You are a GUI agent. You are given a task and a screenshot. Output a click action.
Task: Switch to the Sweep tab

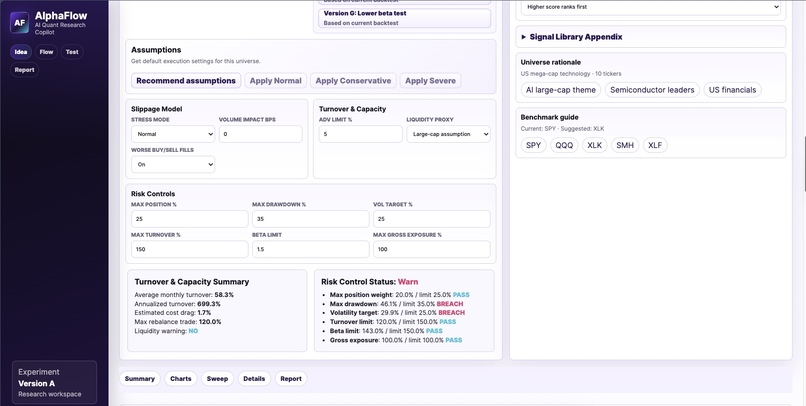coord(217,379)
